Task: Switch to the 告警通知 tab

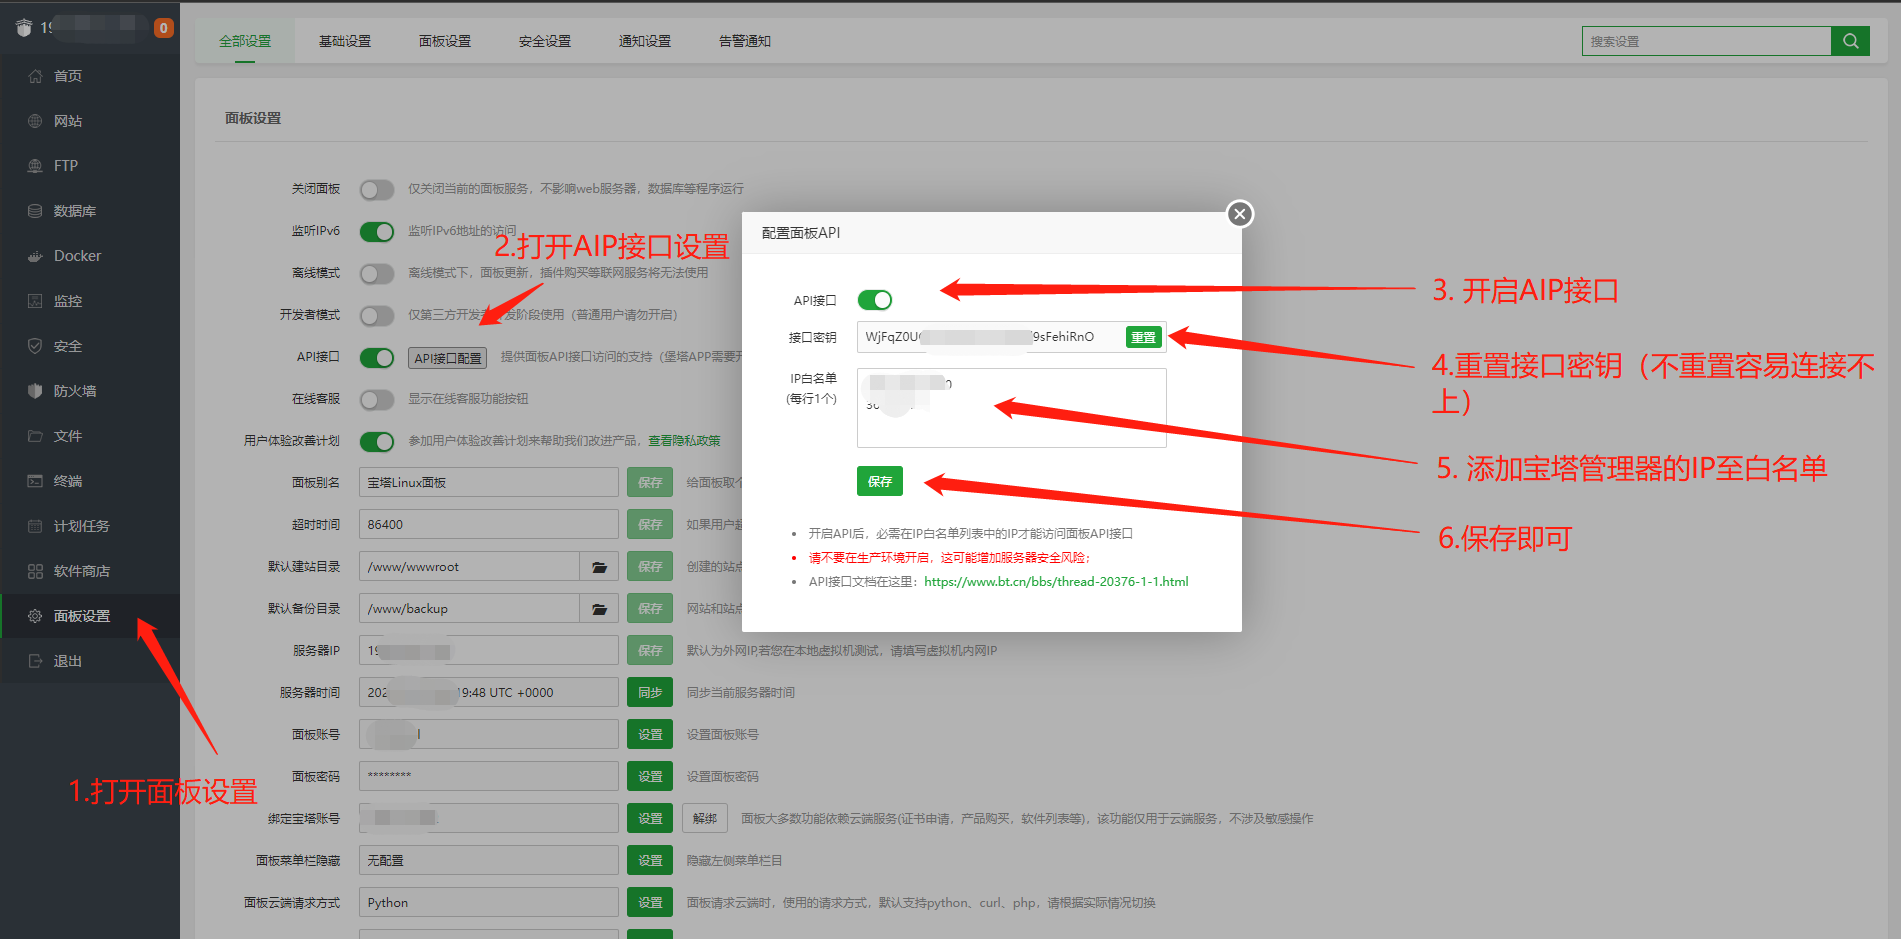Action: (x=745, y=41)
